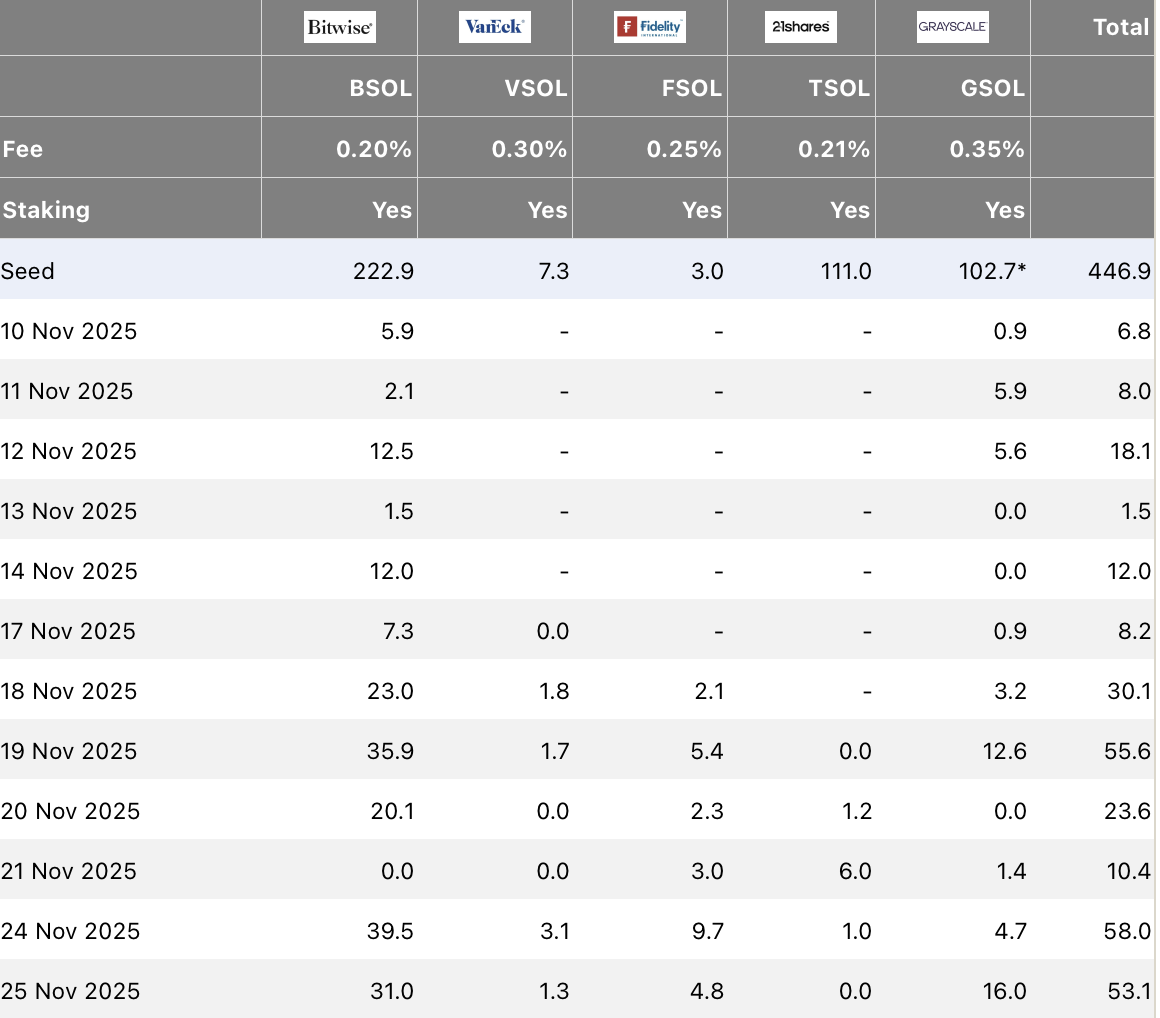The height and width of the screenshot is (1018, 1160).
Task: Click the Total column header
Action: (1121, 27)
